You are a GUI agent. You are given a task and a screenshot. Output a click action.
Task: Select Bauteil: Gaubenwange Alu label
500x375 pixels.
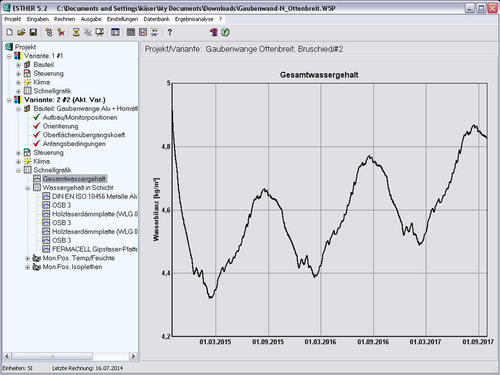click(x=85, y=109)
